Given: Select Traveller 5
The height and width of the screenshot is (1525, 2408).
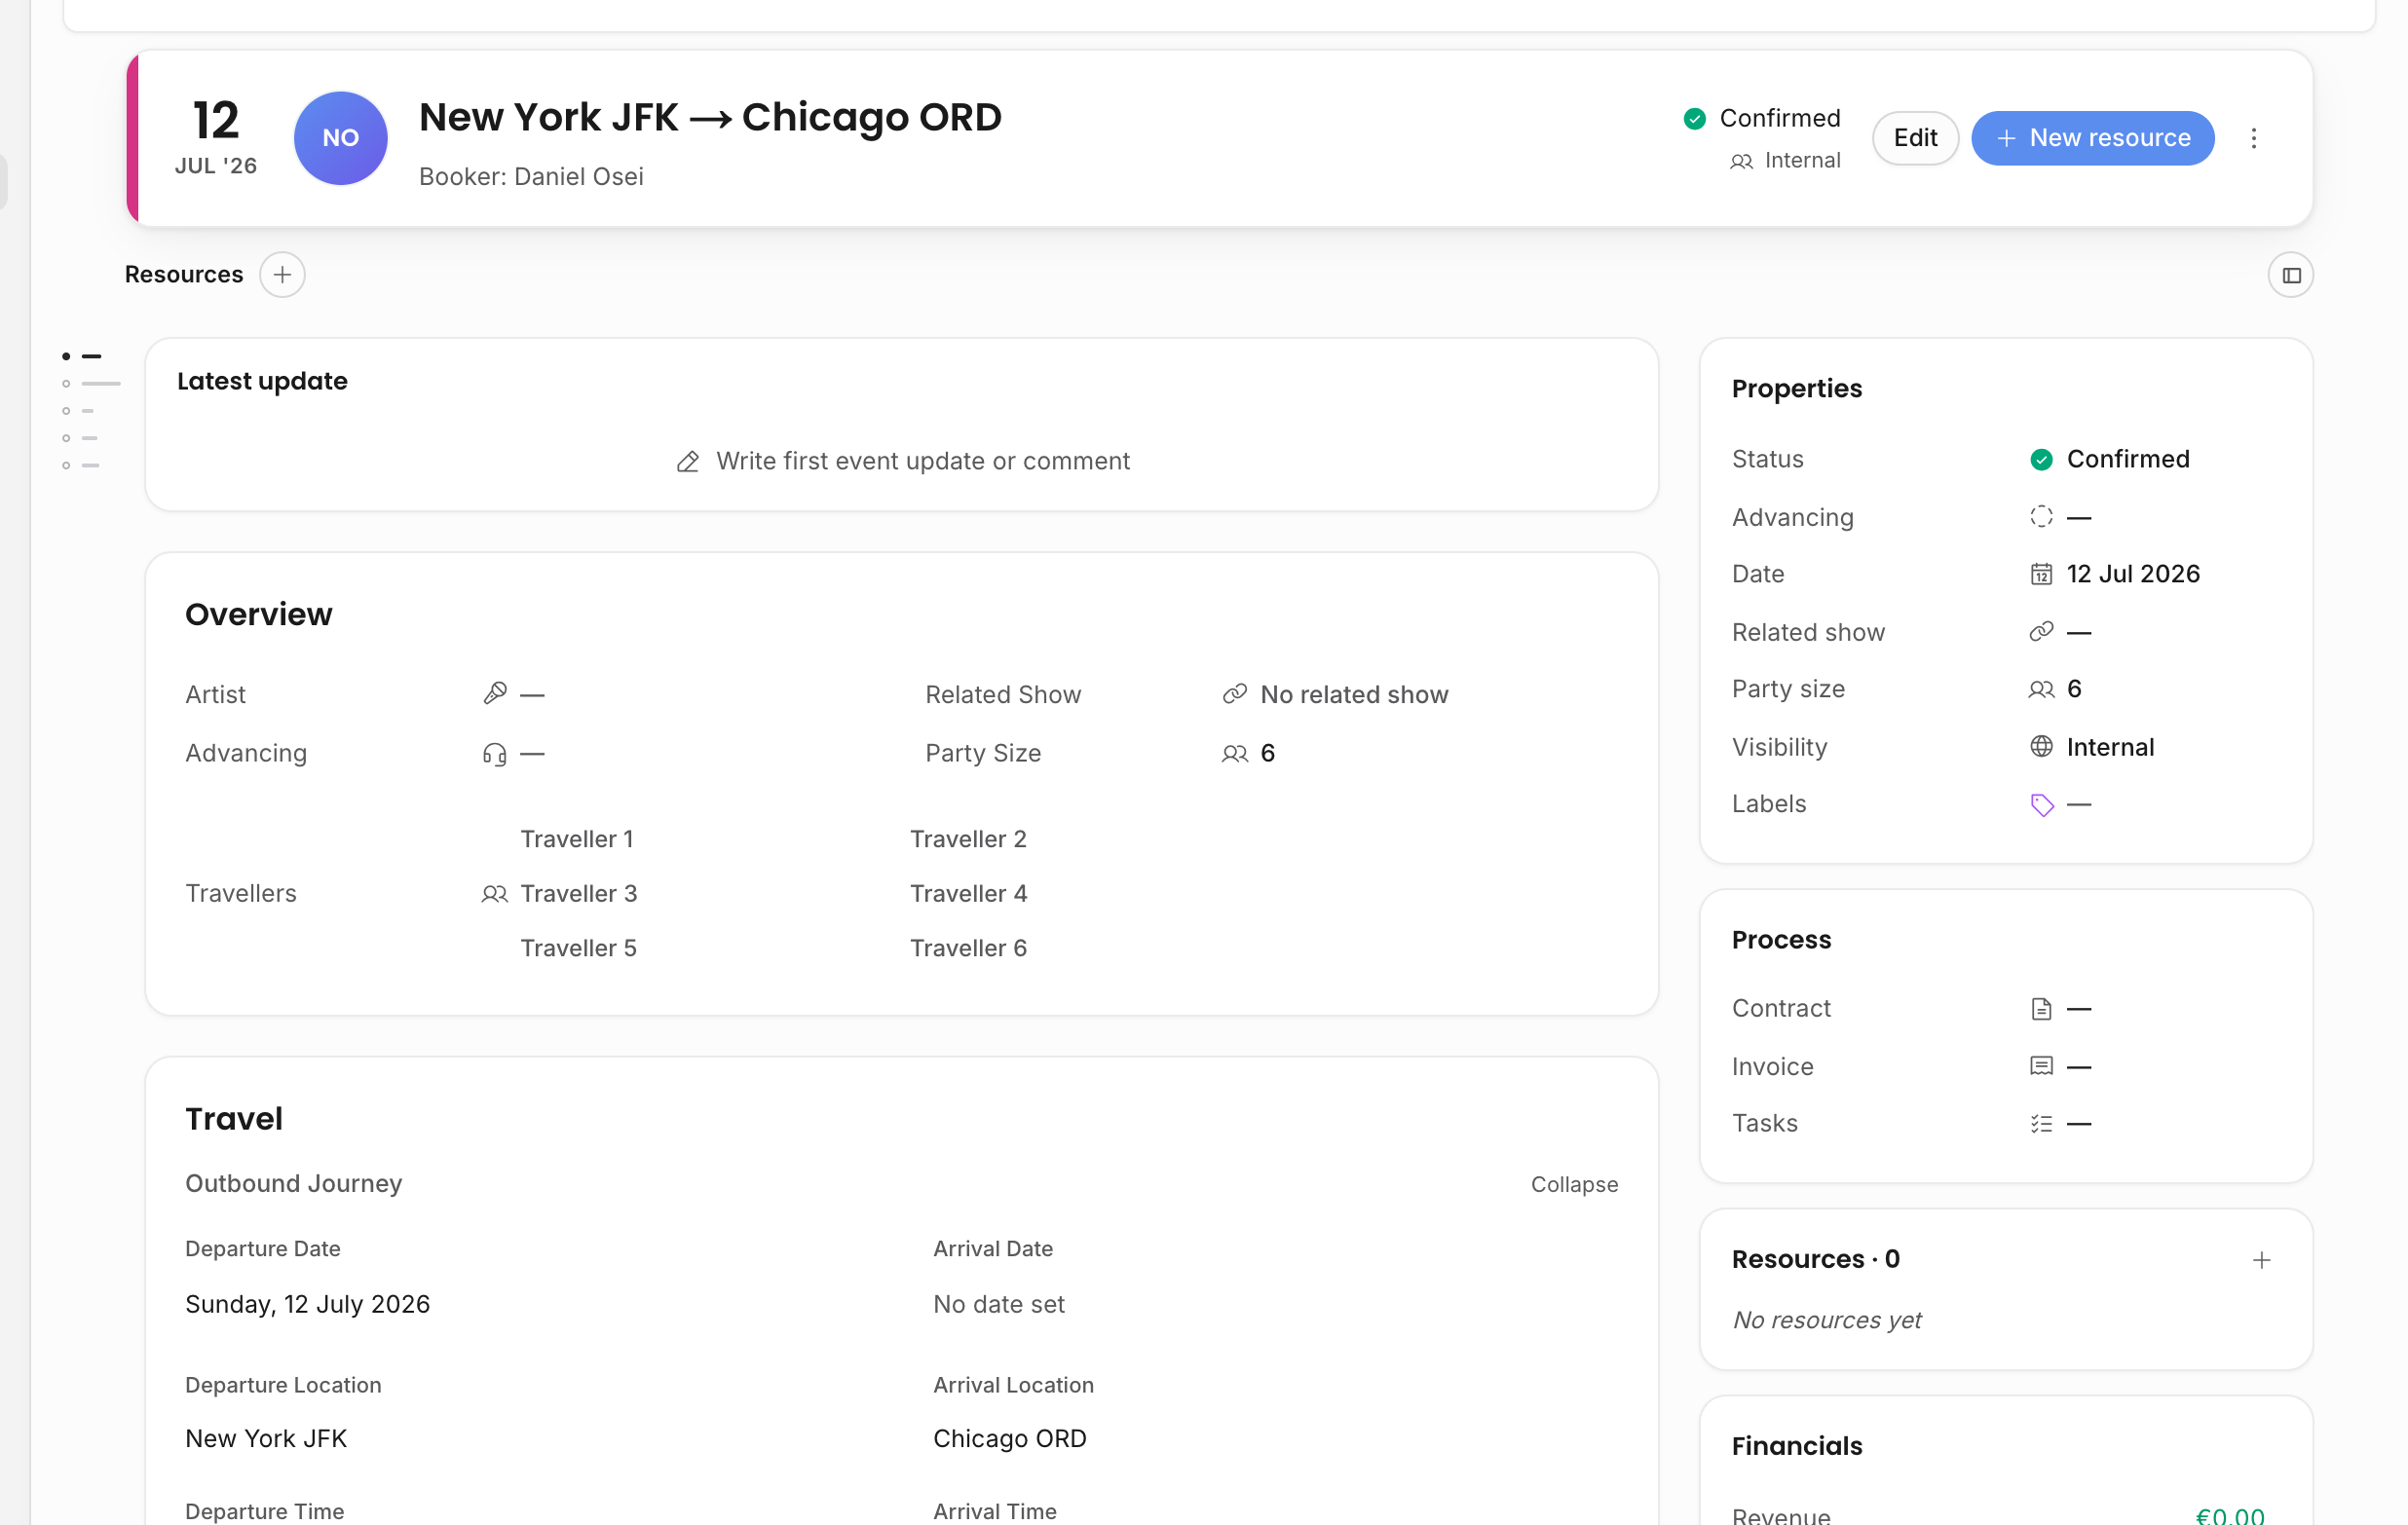Looking at the screenshot, I should click(578, 948).
